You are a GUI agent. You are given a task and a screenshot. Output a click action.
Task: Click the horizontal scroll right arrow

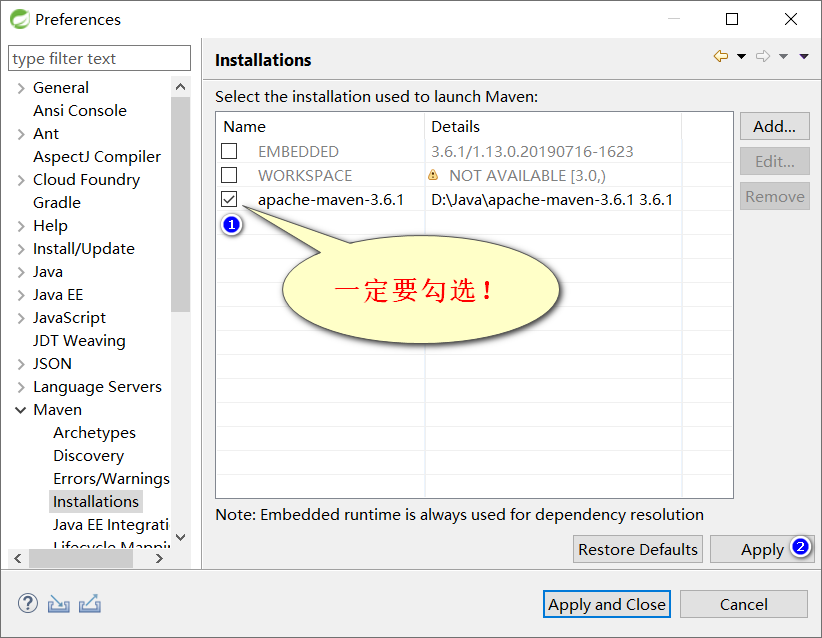(x=159, y=558)
